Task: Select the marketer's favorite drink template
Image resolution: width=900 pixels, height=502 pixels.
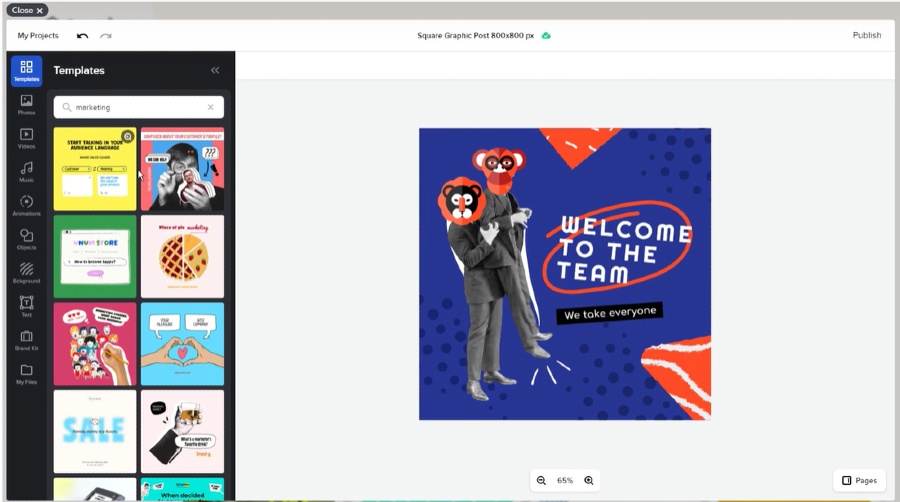Action: (x=183, y=431)
